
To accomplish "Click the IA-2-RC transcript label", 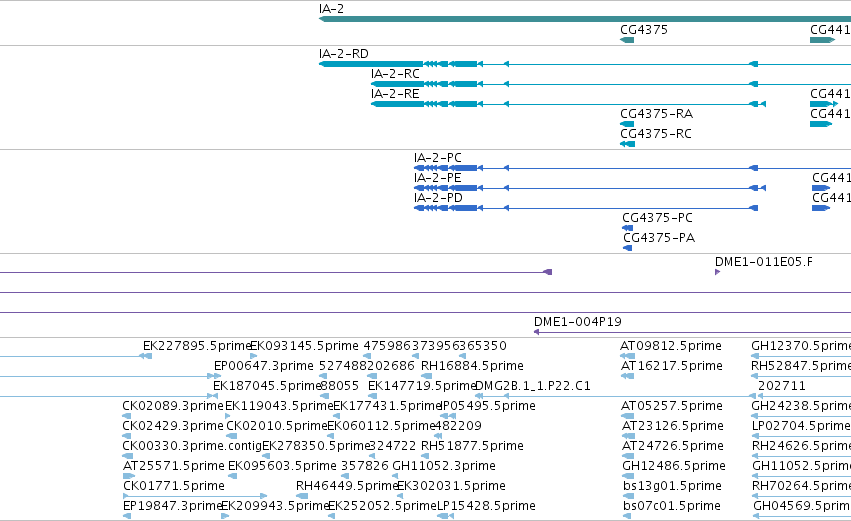I will (x=395, y=74).
